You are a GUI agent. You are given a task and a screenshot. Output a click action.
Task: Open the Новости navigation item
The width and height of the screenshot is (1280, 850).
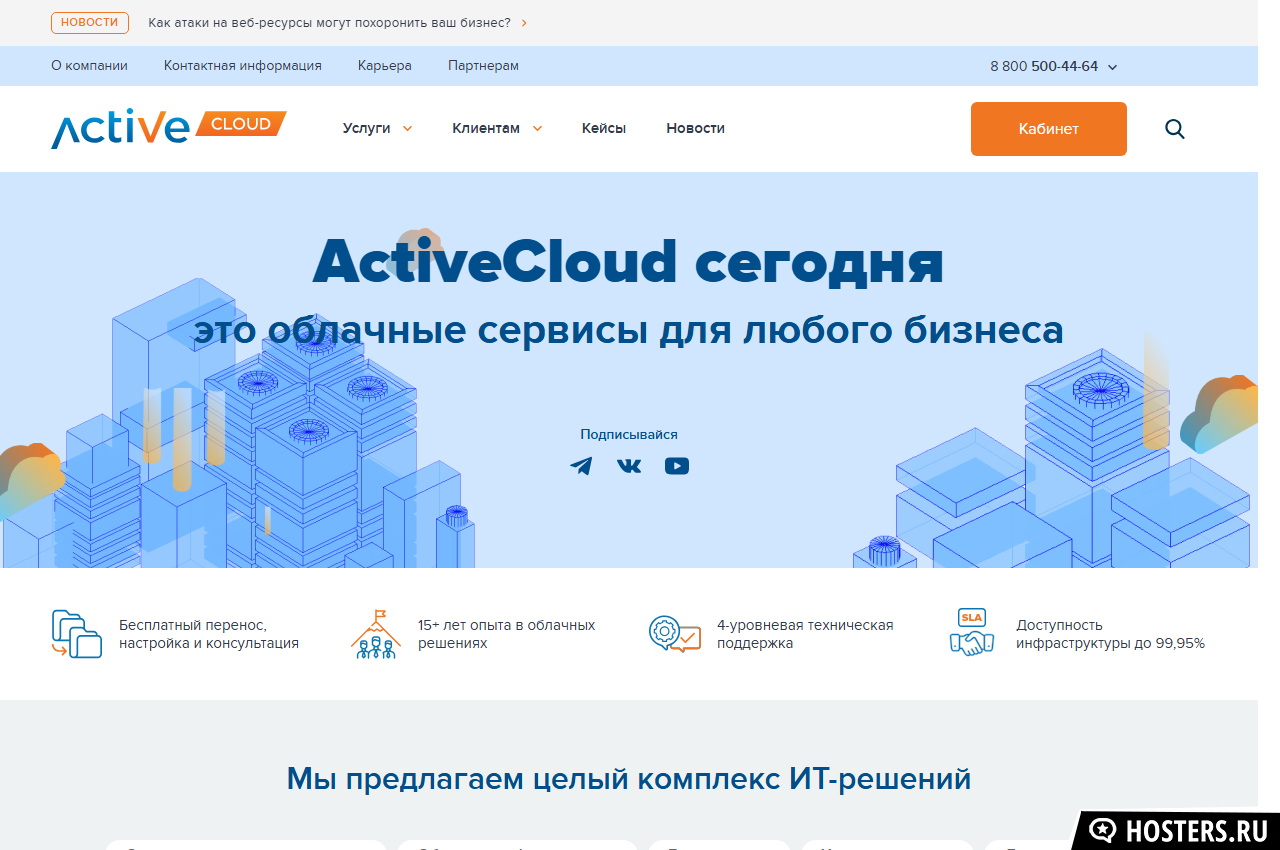695,128
